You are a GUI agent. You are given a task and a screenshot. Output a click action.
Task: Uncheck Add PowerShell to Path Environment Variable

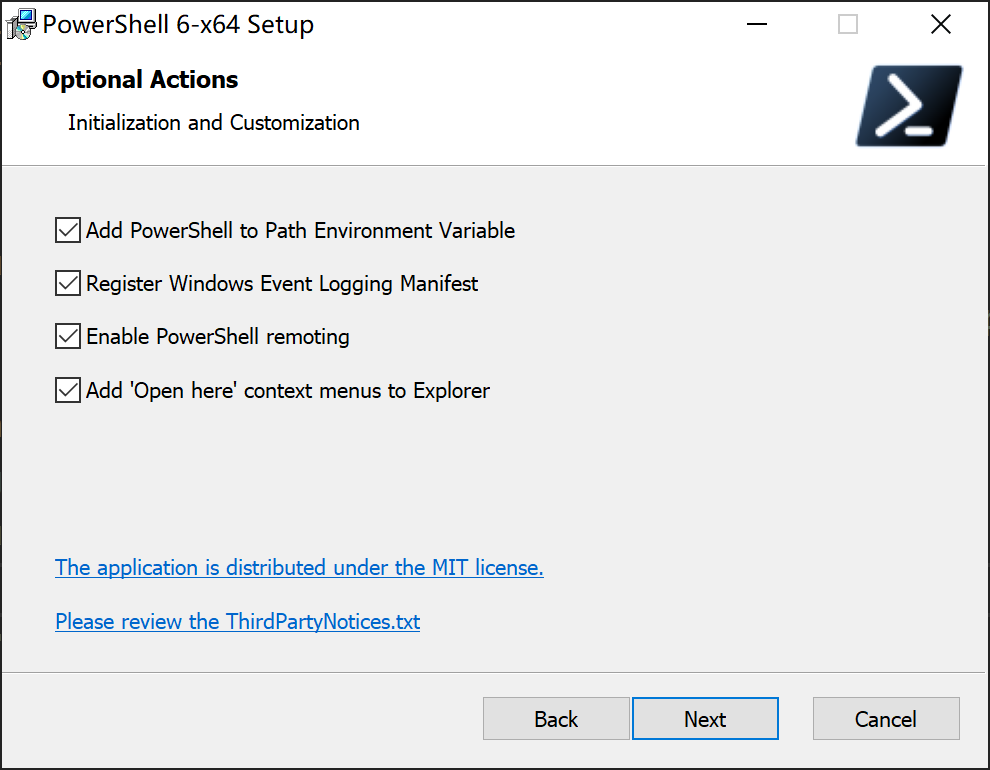tap(68, 230)
